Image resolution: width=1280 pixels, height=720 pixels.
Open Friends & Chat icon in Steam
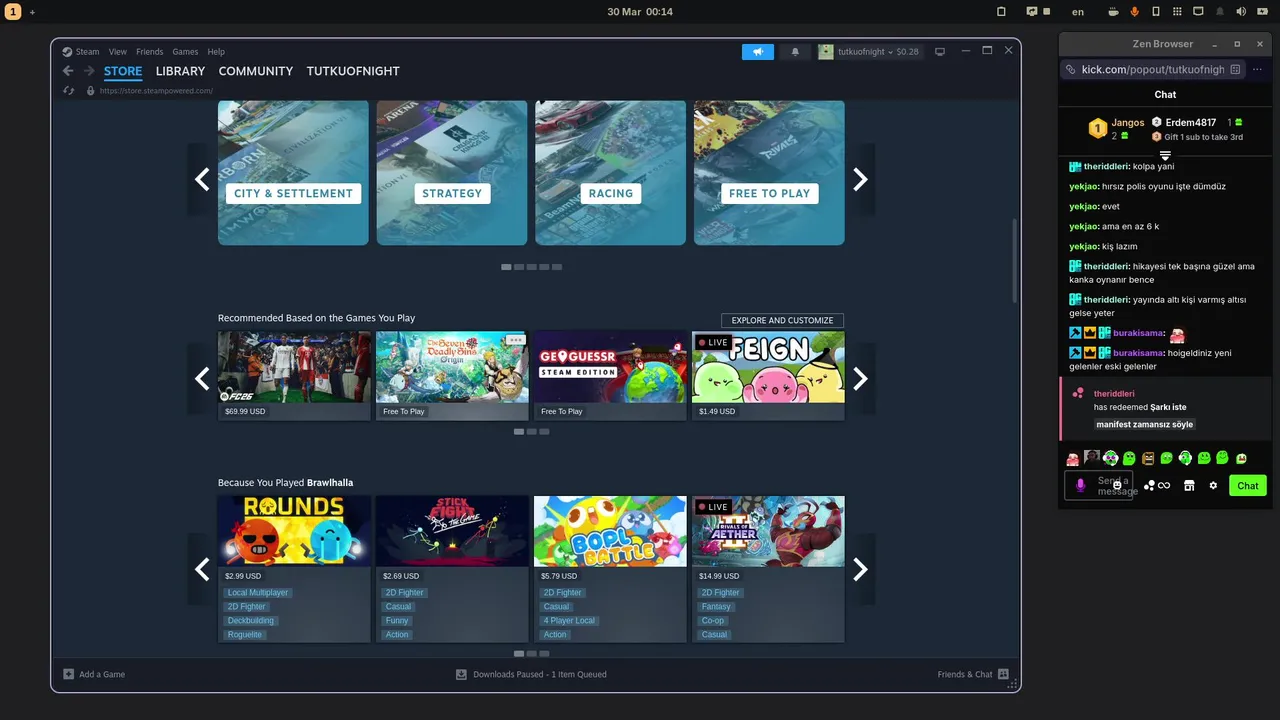click(x=1003, y=674)
